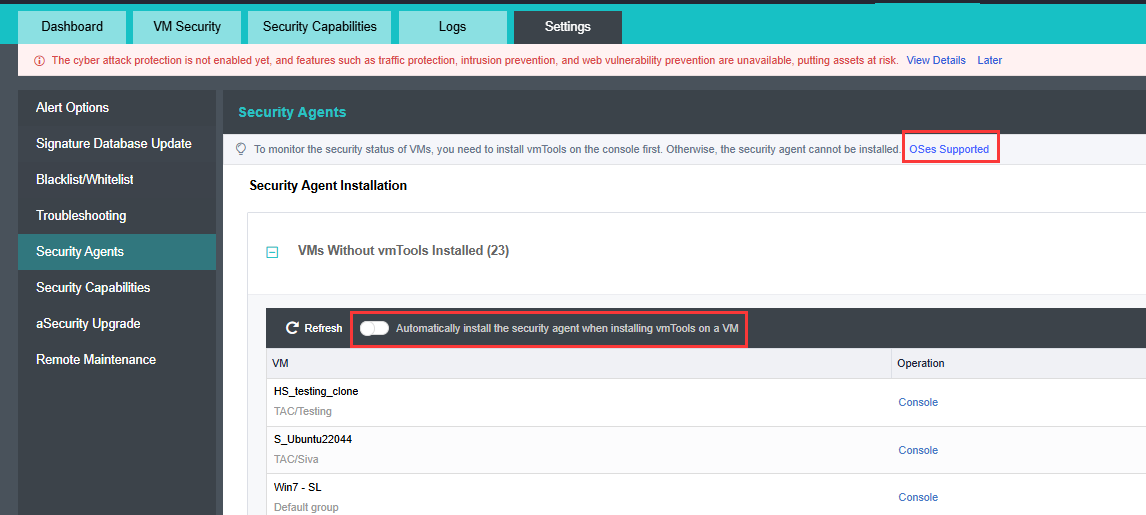Click the OSes Supported link
The image size is (1146, 515).
tap(949, 149)
